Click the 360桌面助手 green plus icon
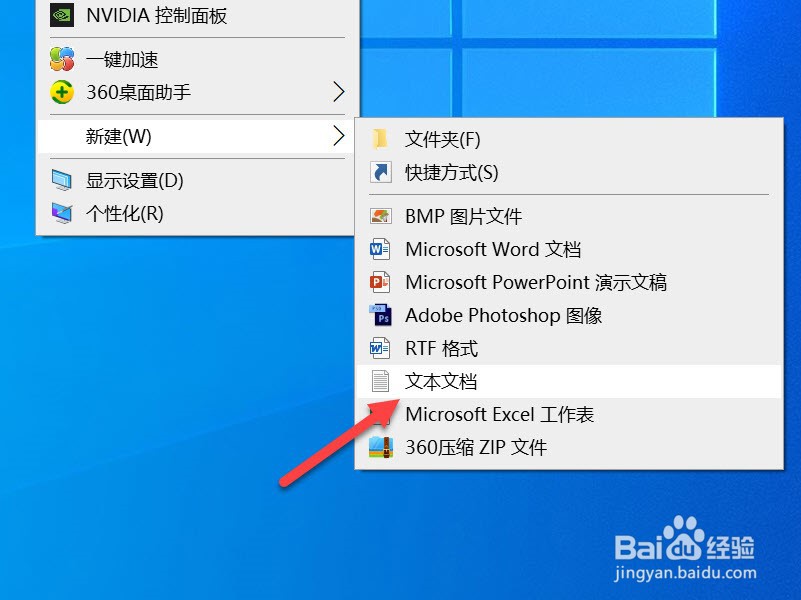 [x=62, y=92]
